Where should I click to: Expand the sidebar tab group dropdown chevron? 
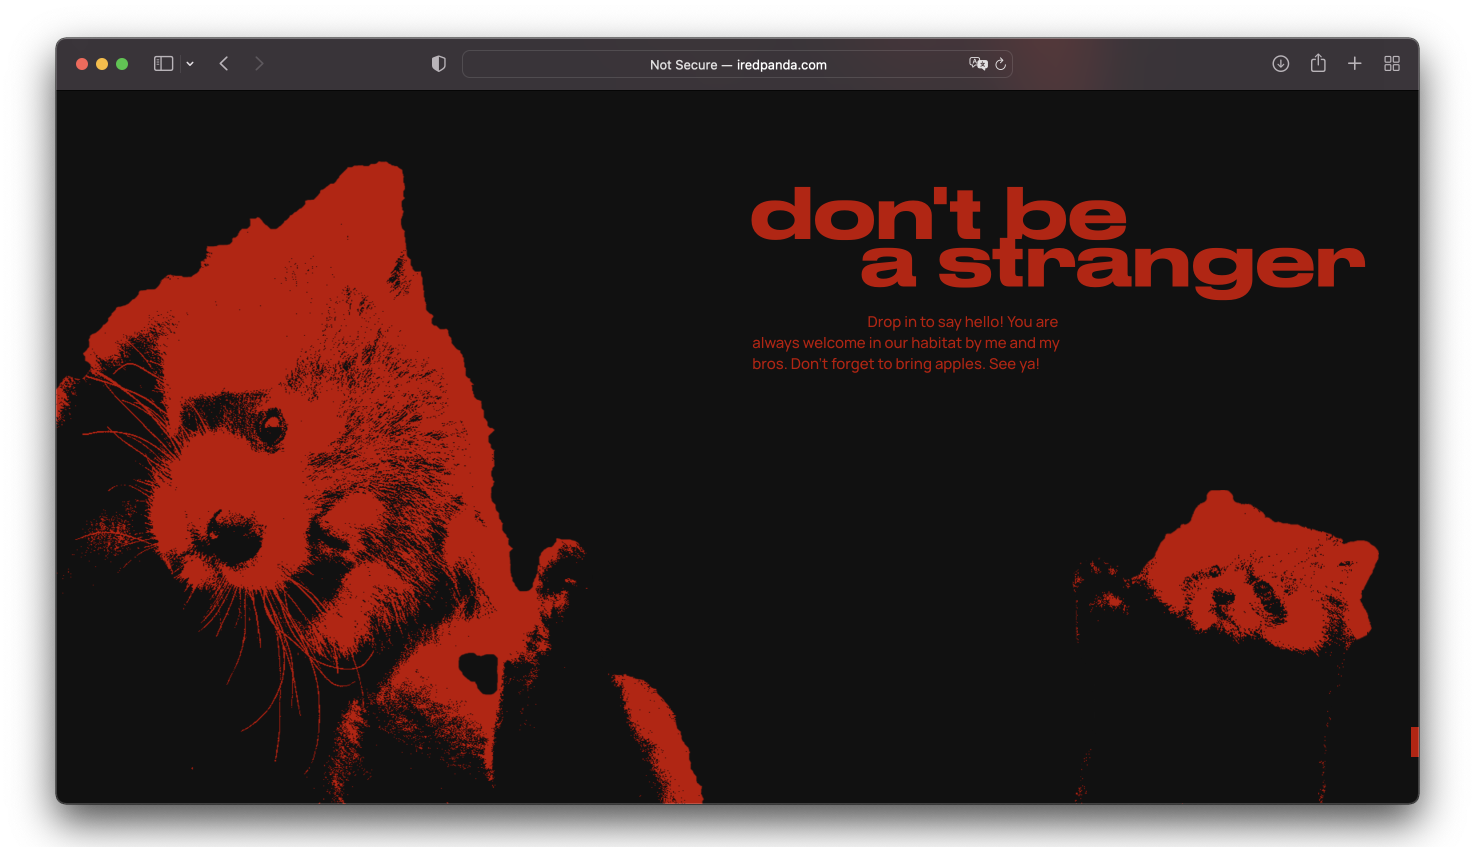[190, 64]
